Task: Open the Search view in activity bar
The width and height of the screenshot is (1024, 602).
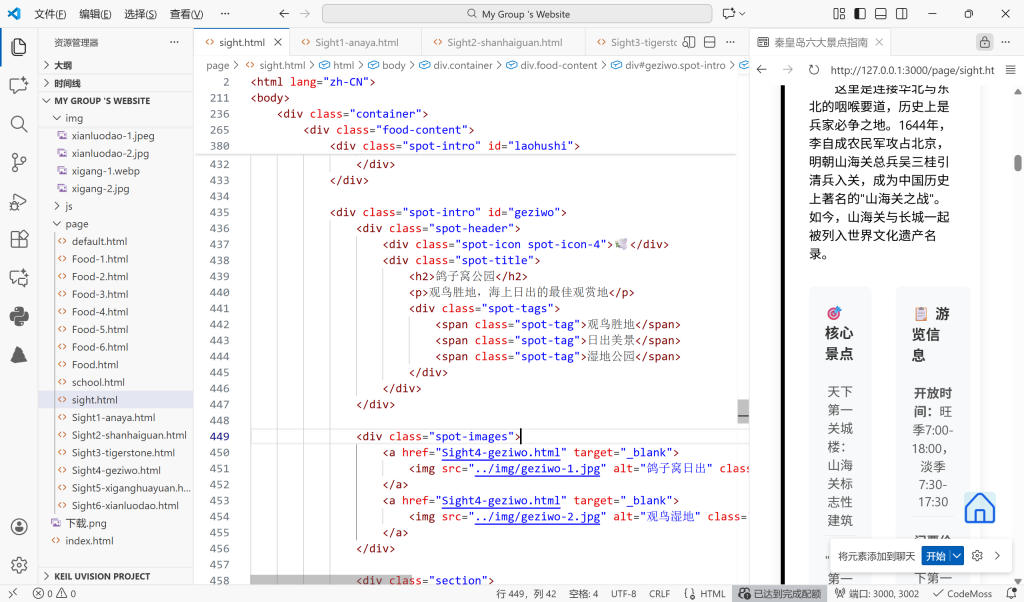Action: coord(18,124)
